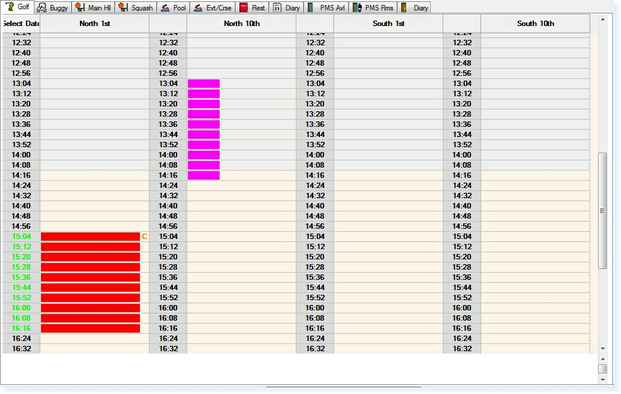Click the Evt/Crse tab icon
Image resolution: width=621 pixels, height=394 pixels.
point(198,8)
